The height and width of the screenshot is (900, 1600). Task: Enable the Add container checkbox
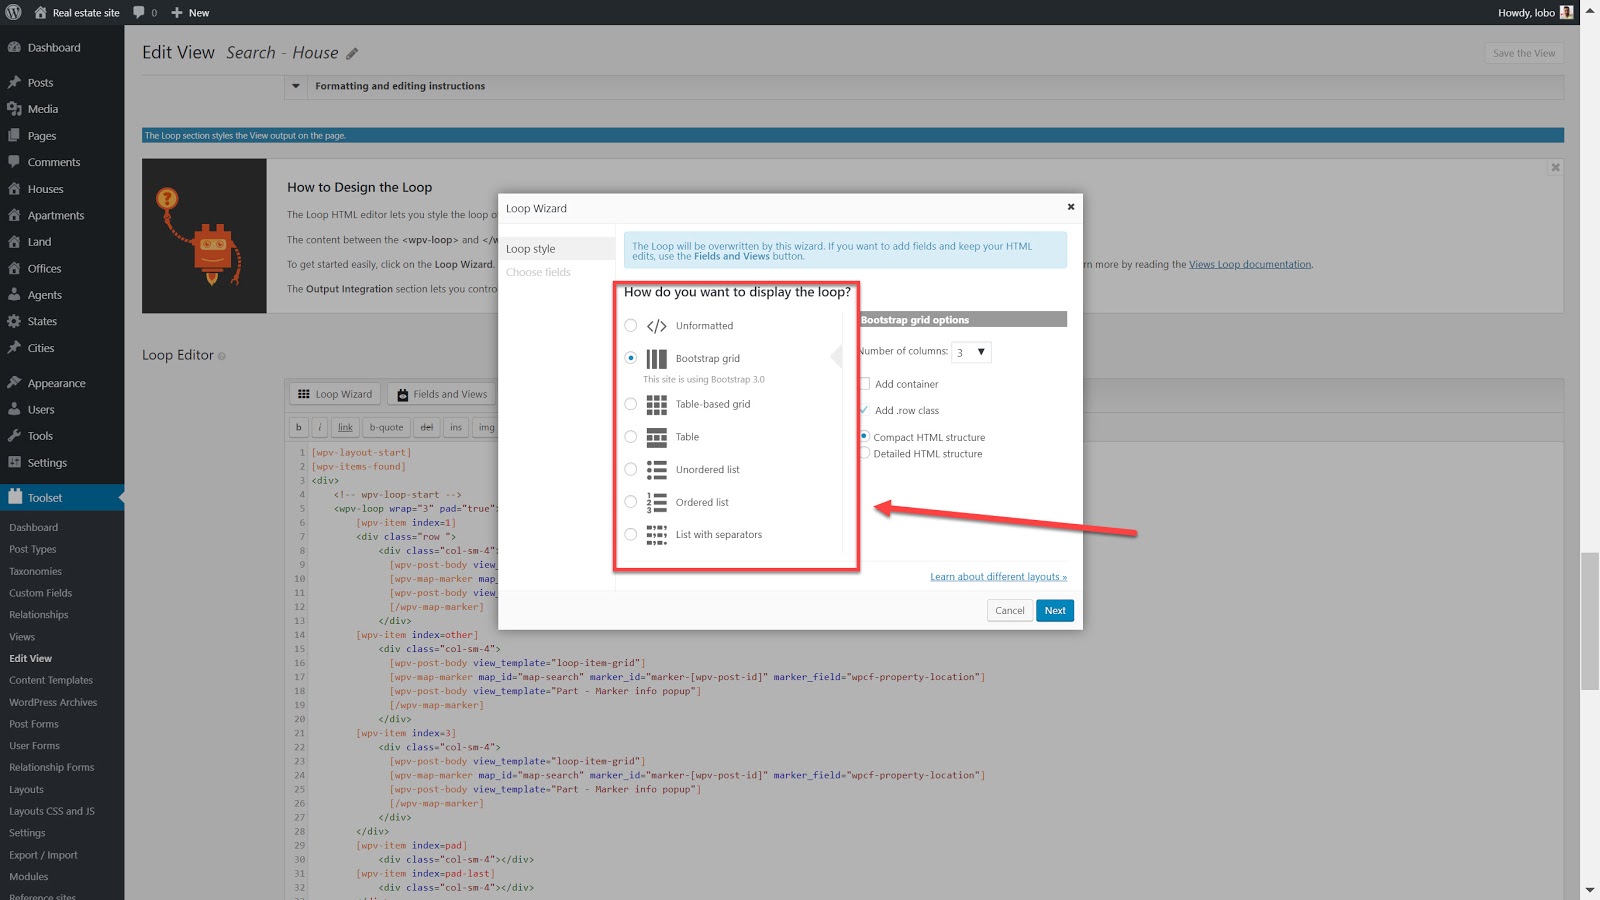865,384
